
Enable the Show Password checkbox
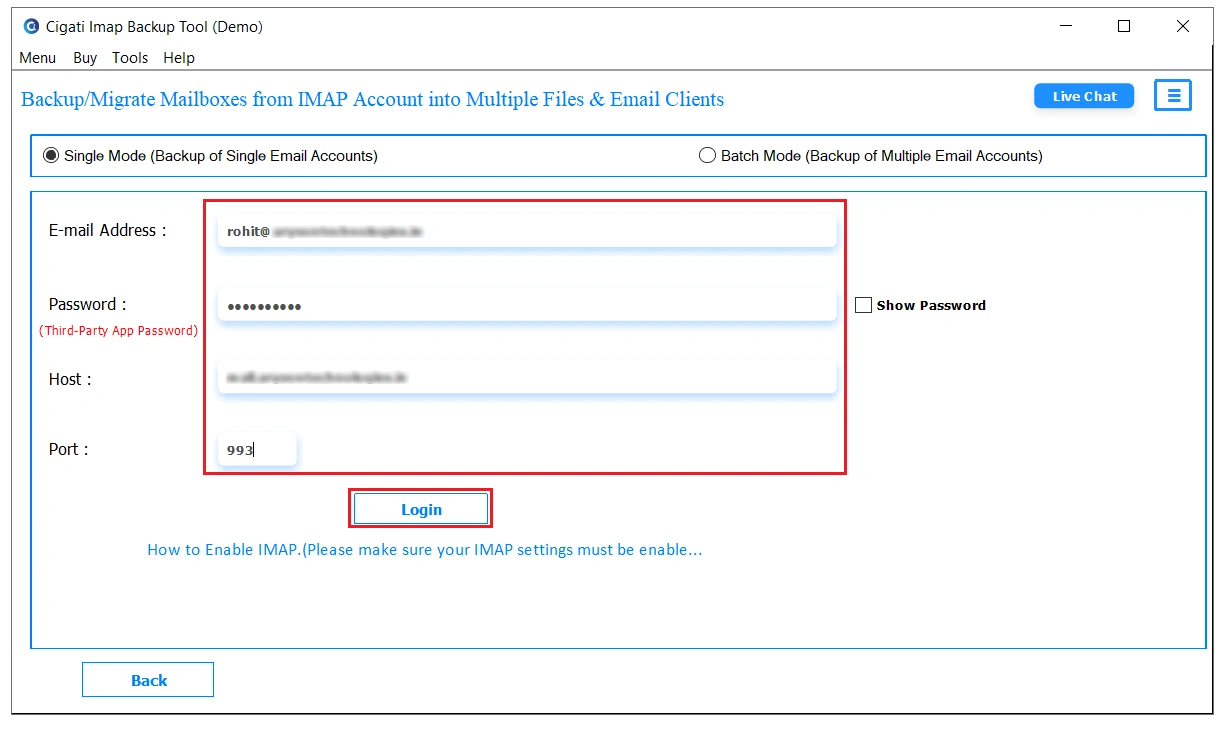point(863,305)
